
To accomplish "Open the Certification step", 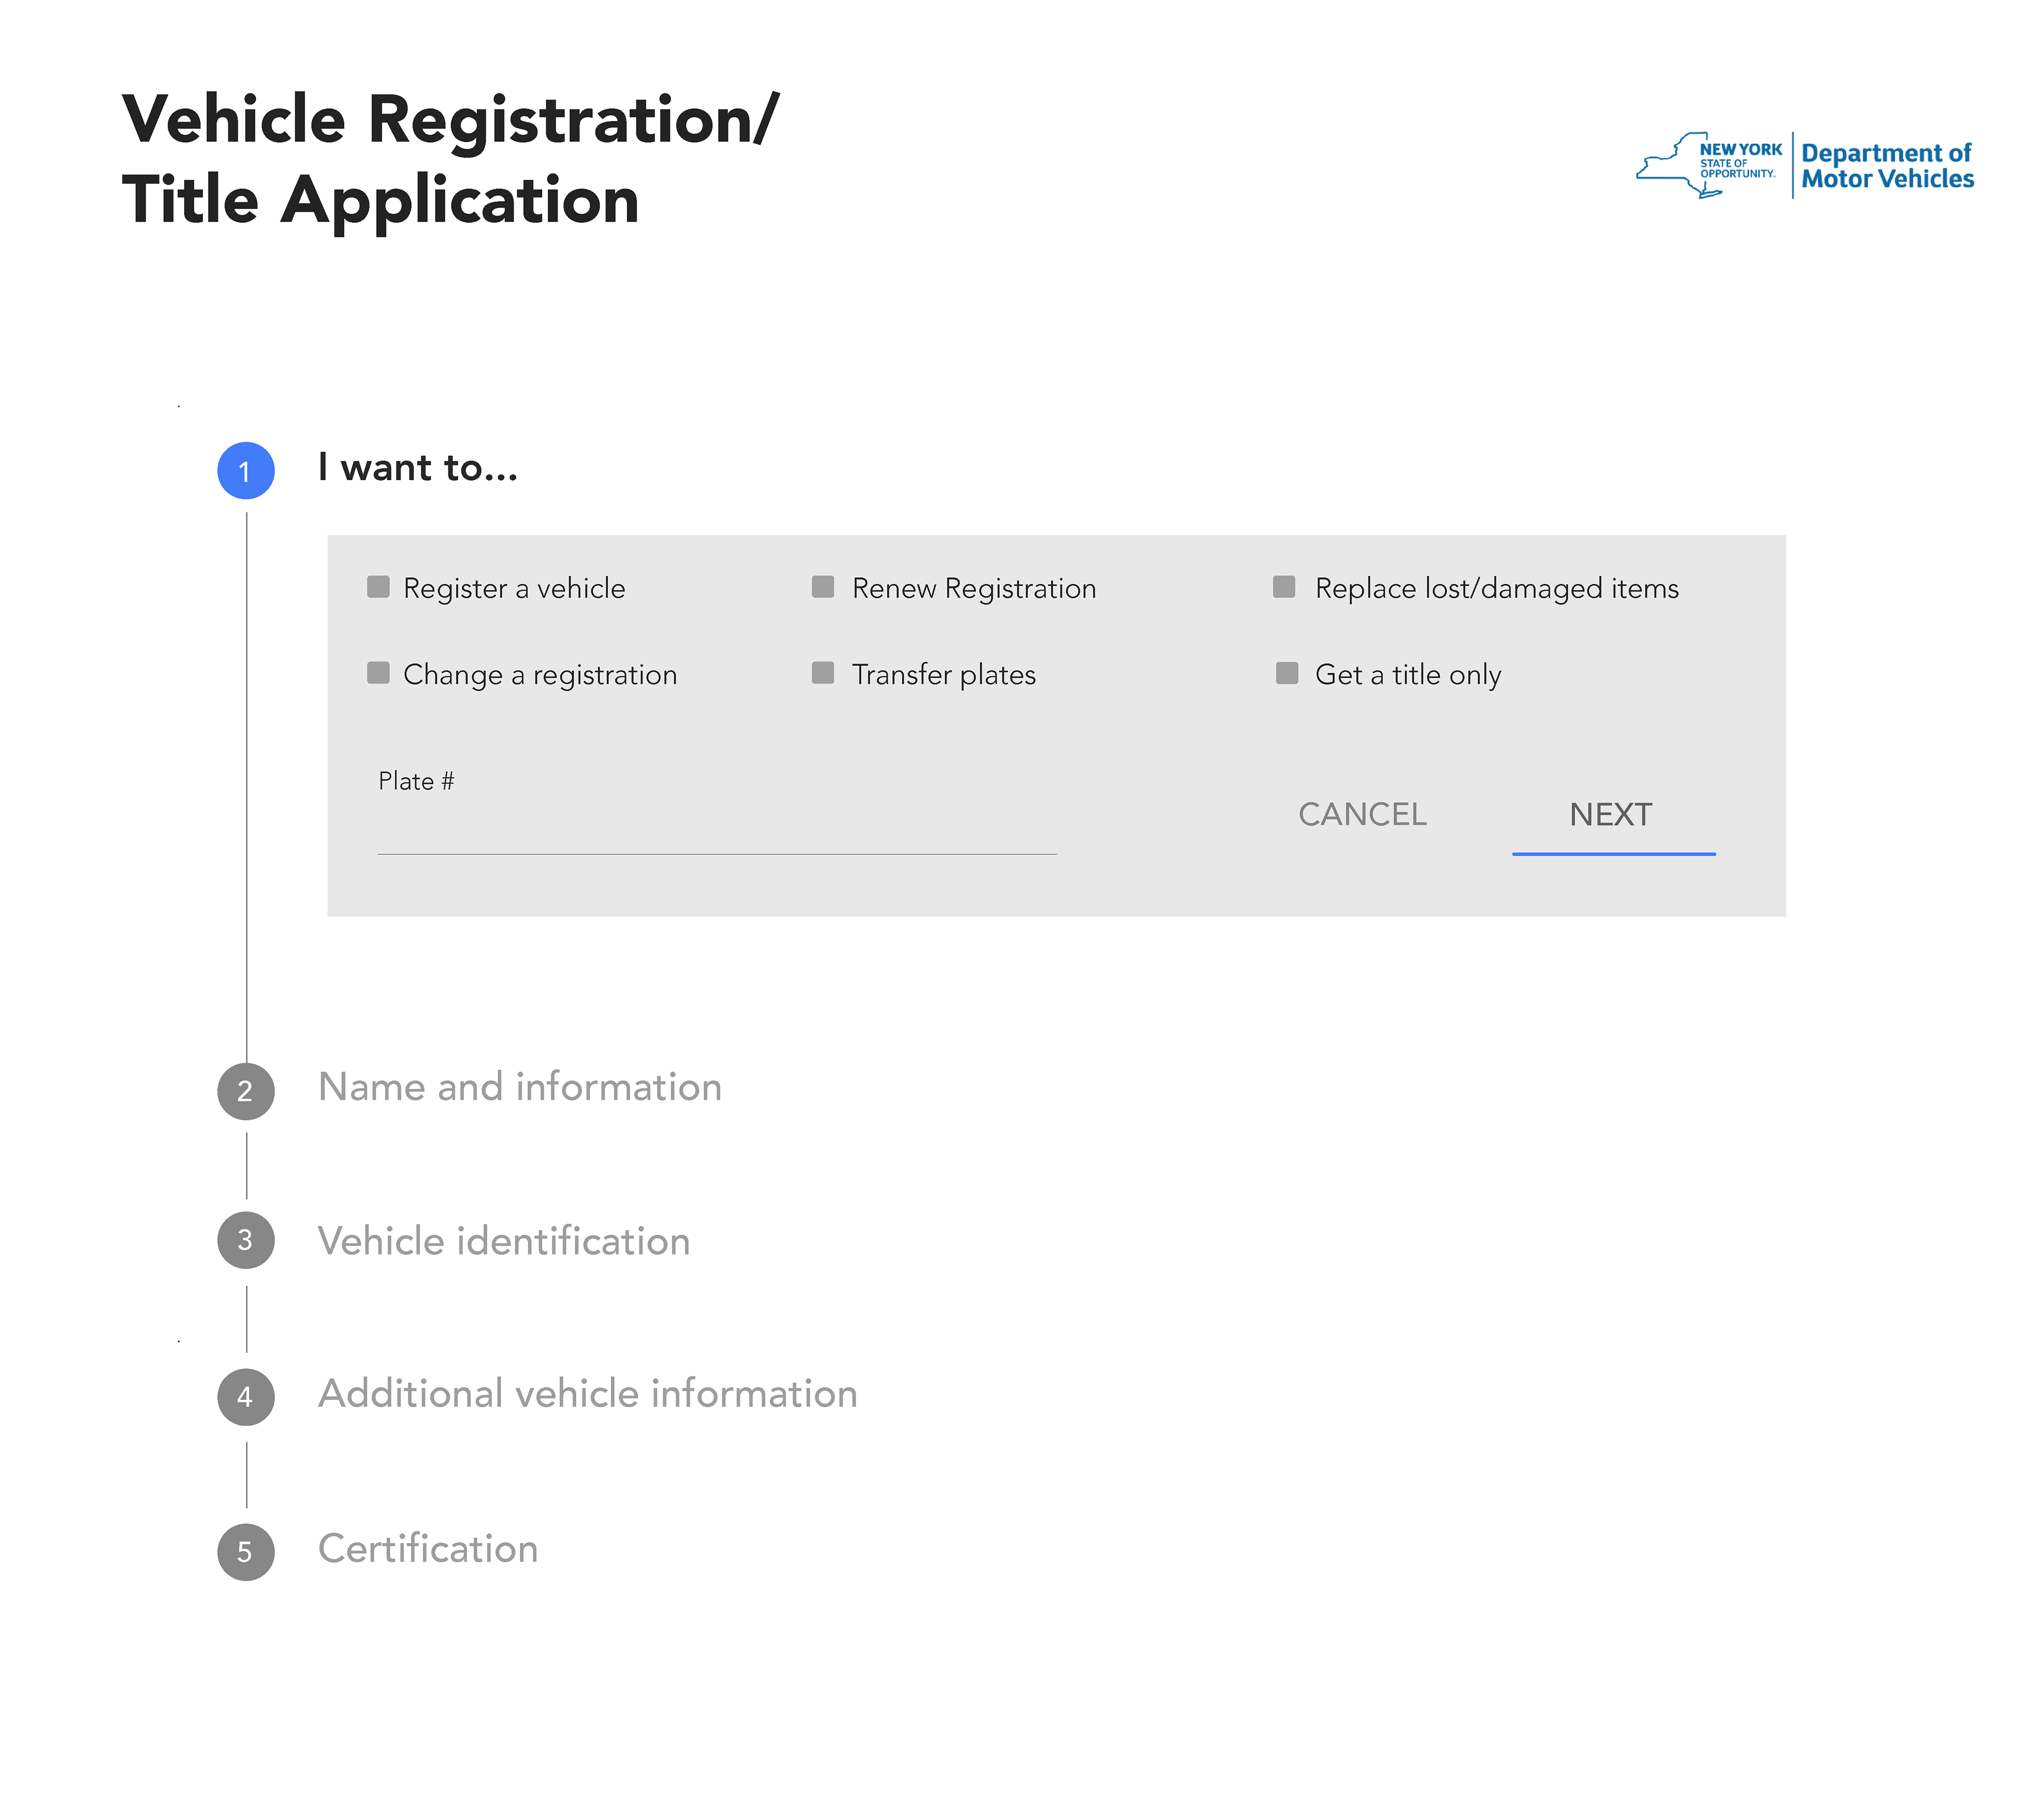I will click(428, 1549).
